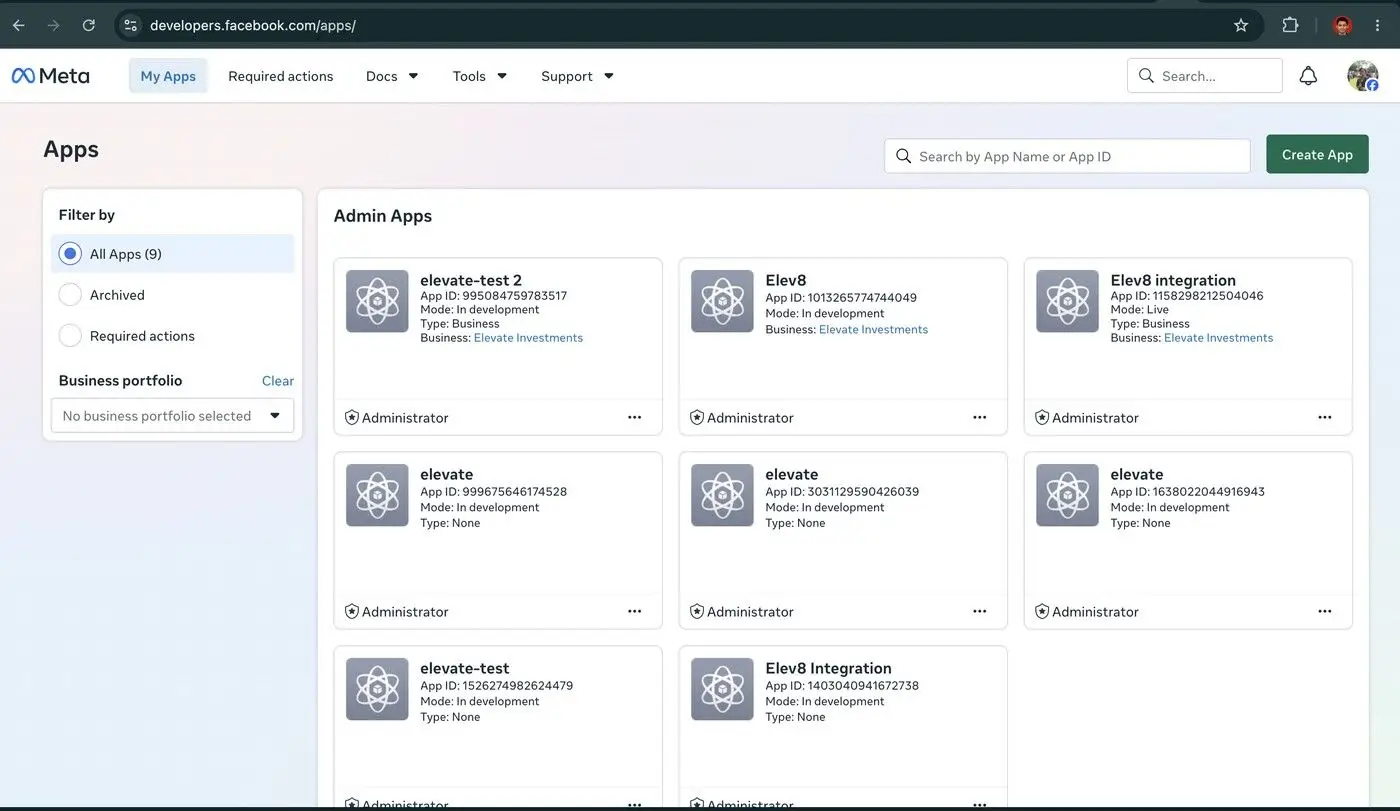
Task: Open the elevate-test app icon
Action: 377,689
